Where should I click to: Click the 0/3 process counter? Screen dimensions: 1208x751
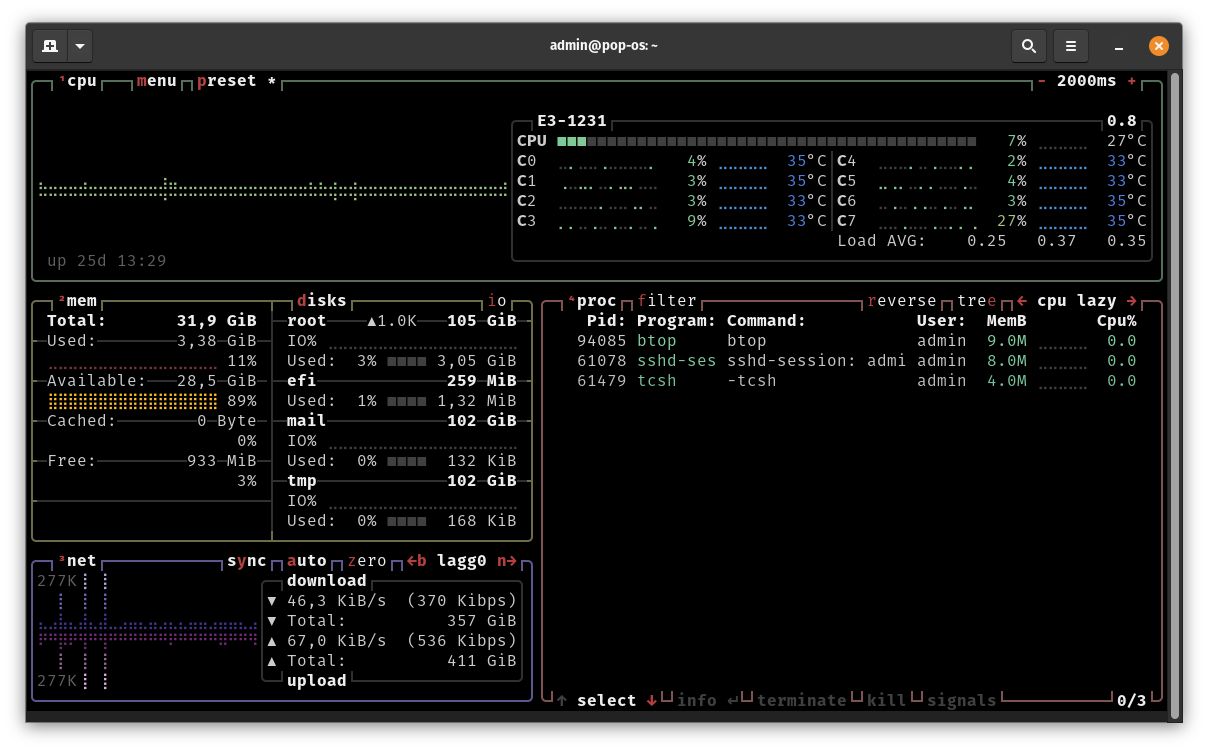click(x=1132, y=701)
